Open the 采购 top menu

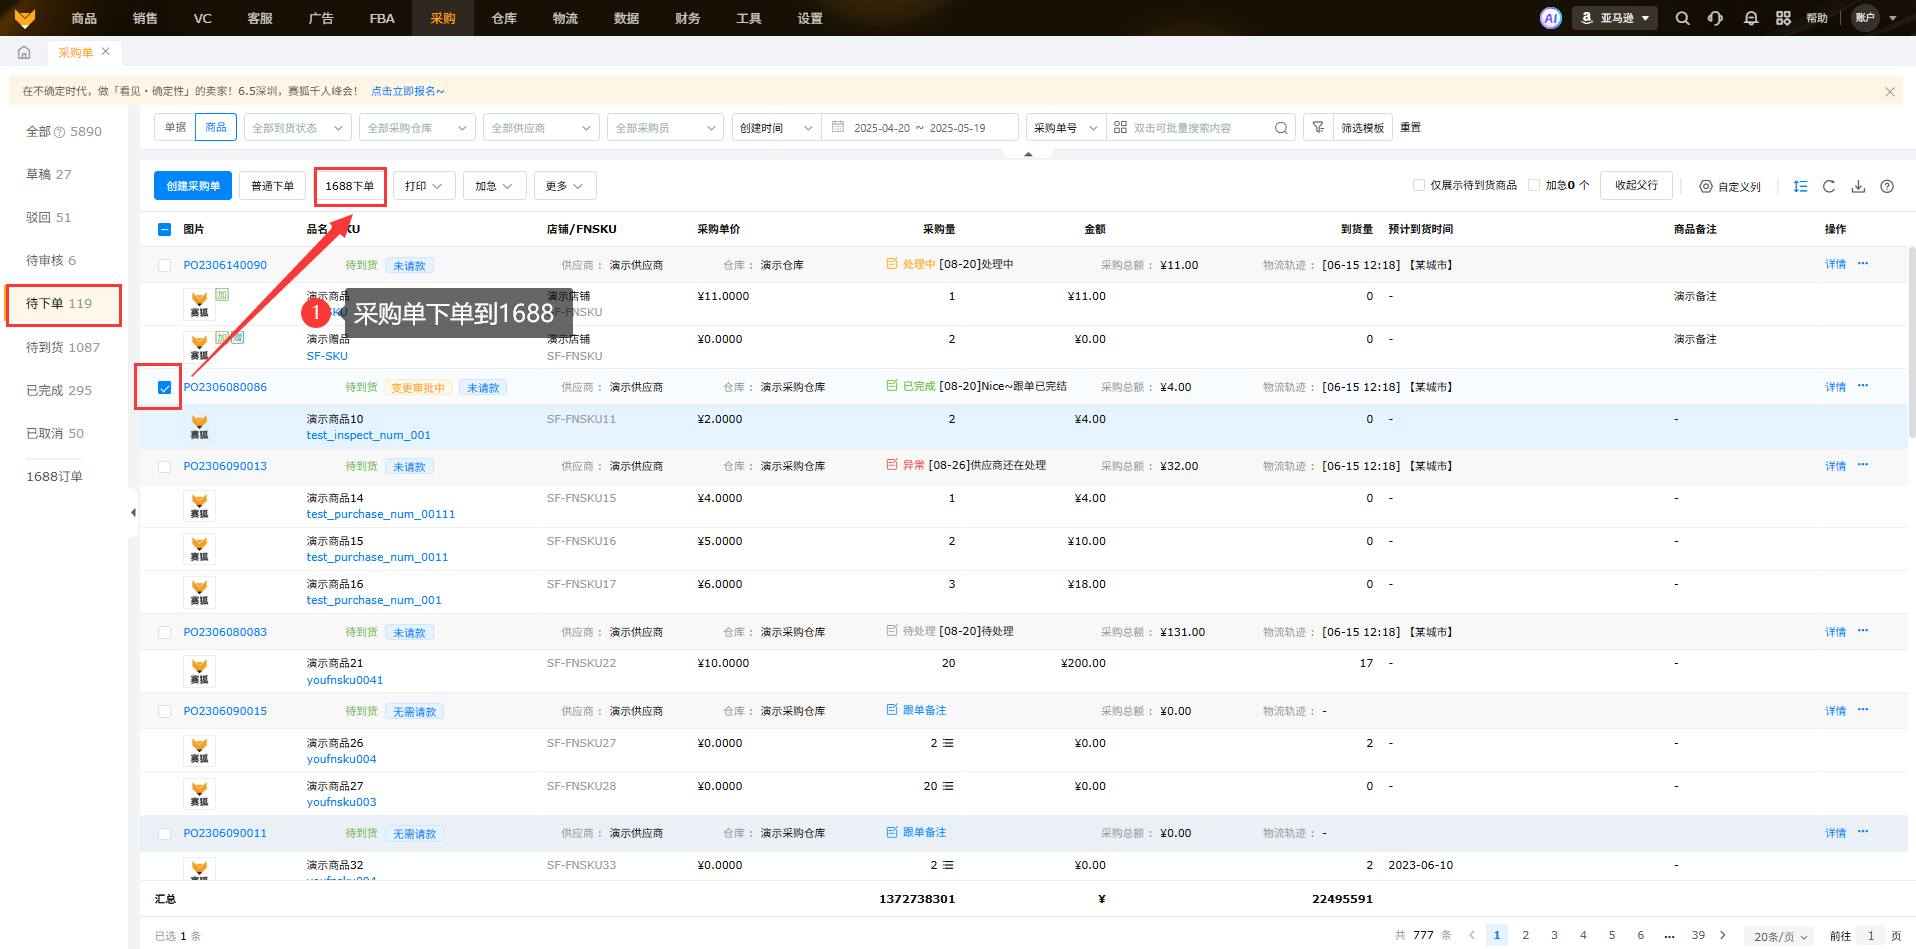click(x=443, y=18)
